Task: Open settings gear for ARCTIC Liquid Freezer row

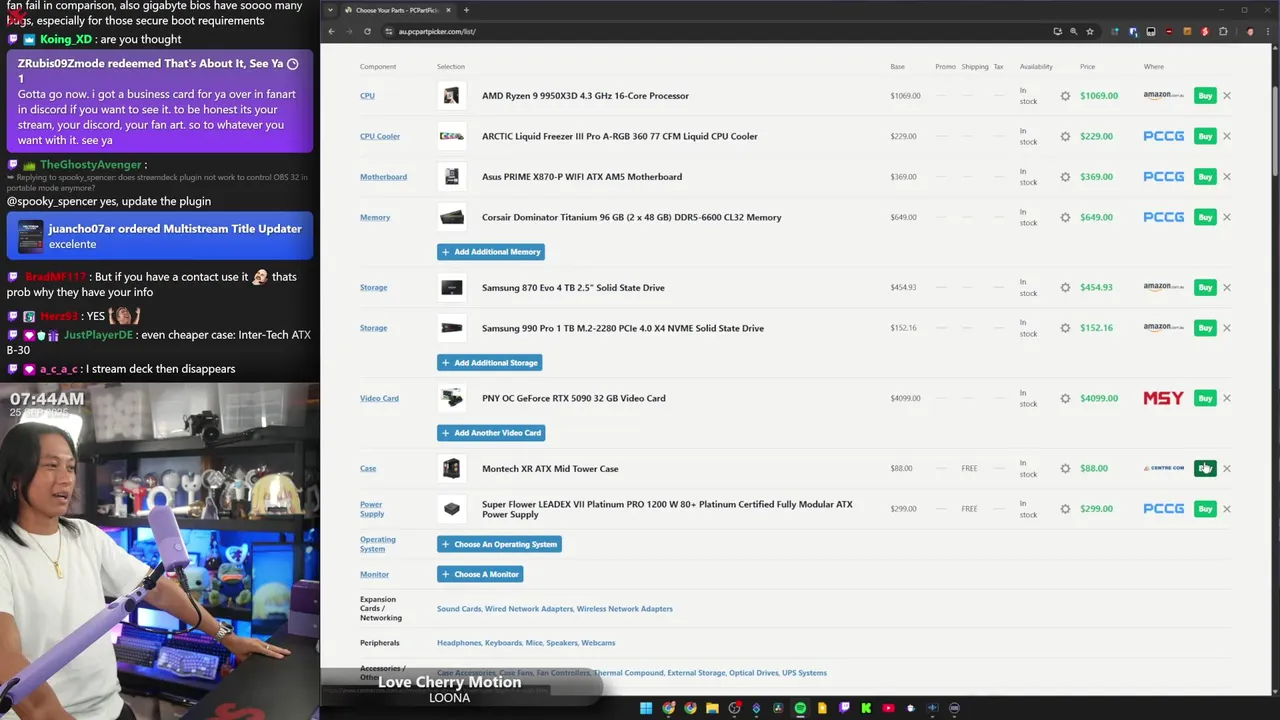Action: tap(1065, 136)
